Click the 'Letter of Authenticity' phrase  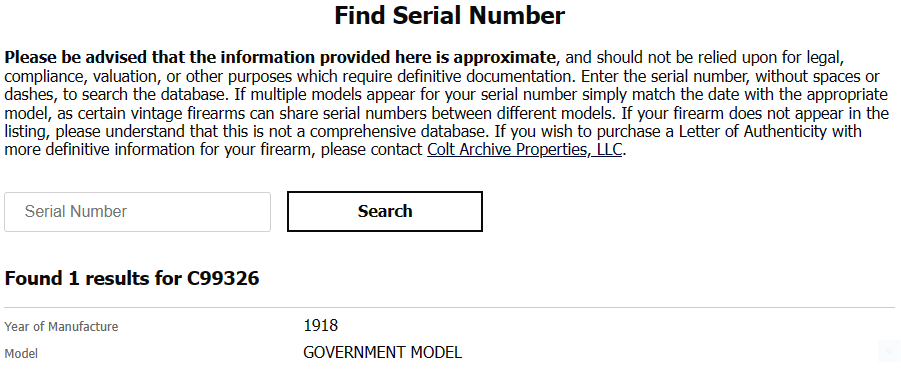coord(759,131)
